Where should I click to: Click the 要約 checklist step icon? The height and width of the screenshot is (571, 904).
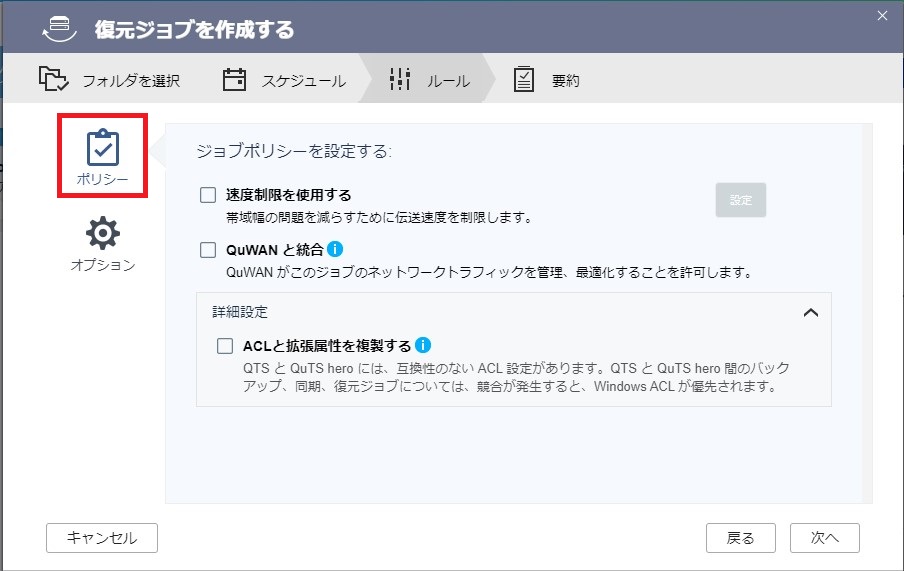click(x=523, y=80)
